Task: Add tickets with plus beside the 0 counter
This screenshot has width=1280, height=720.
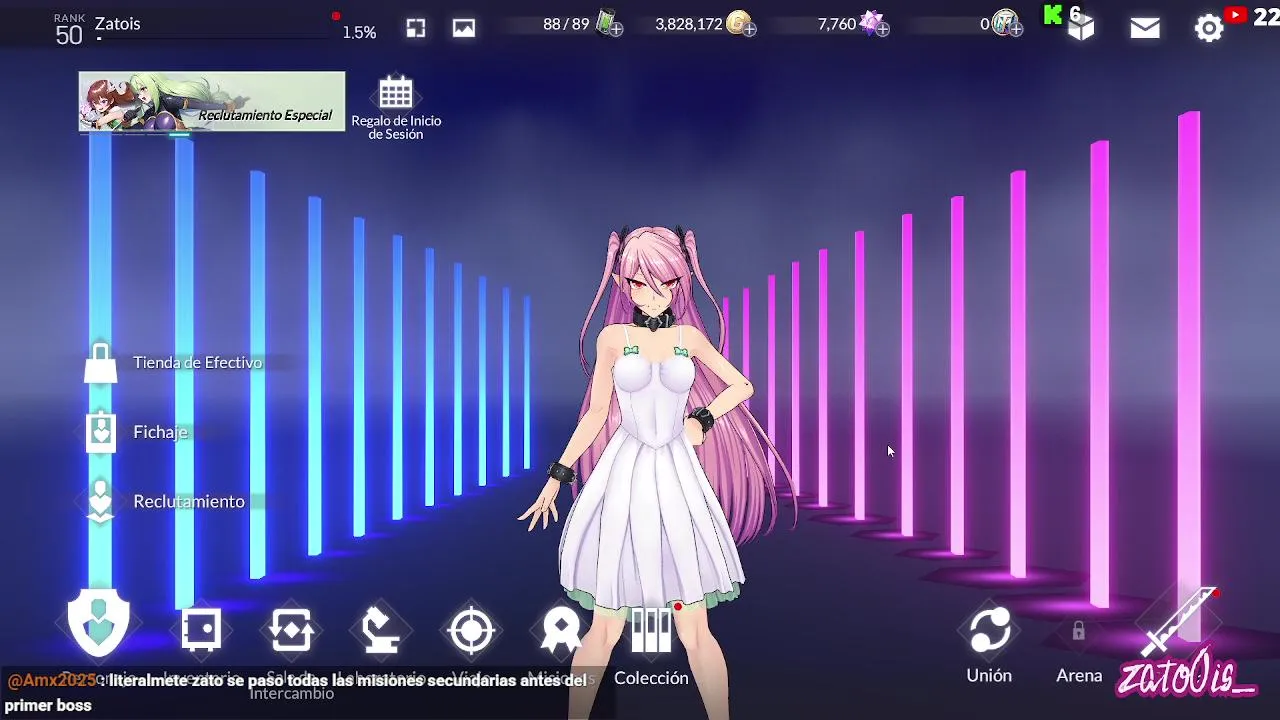Action: click(1016, 30)
